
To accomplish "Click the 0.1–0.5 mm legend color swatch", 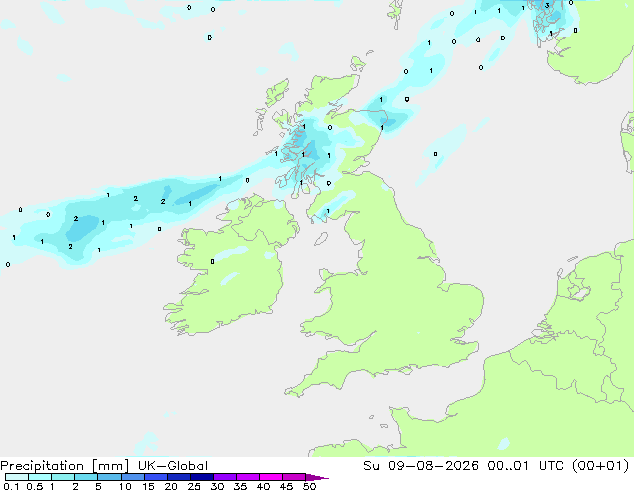I will pyautogui.click(x=17, y=477).
